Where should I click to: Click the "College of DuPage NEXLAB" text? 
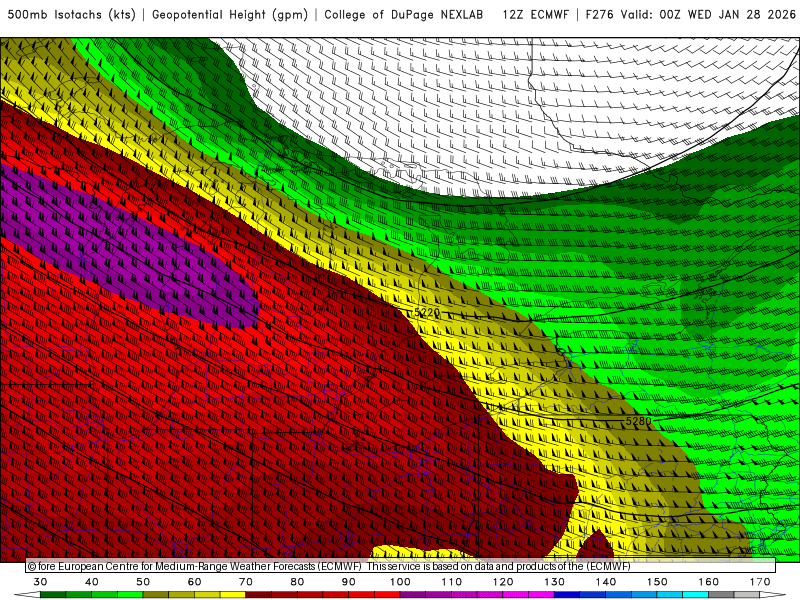click(404, 15)
